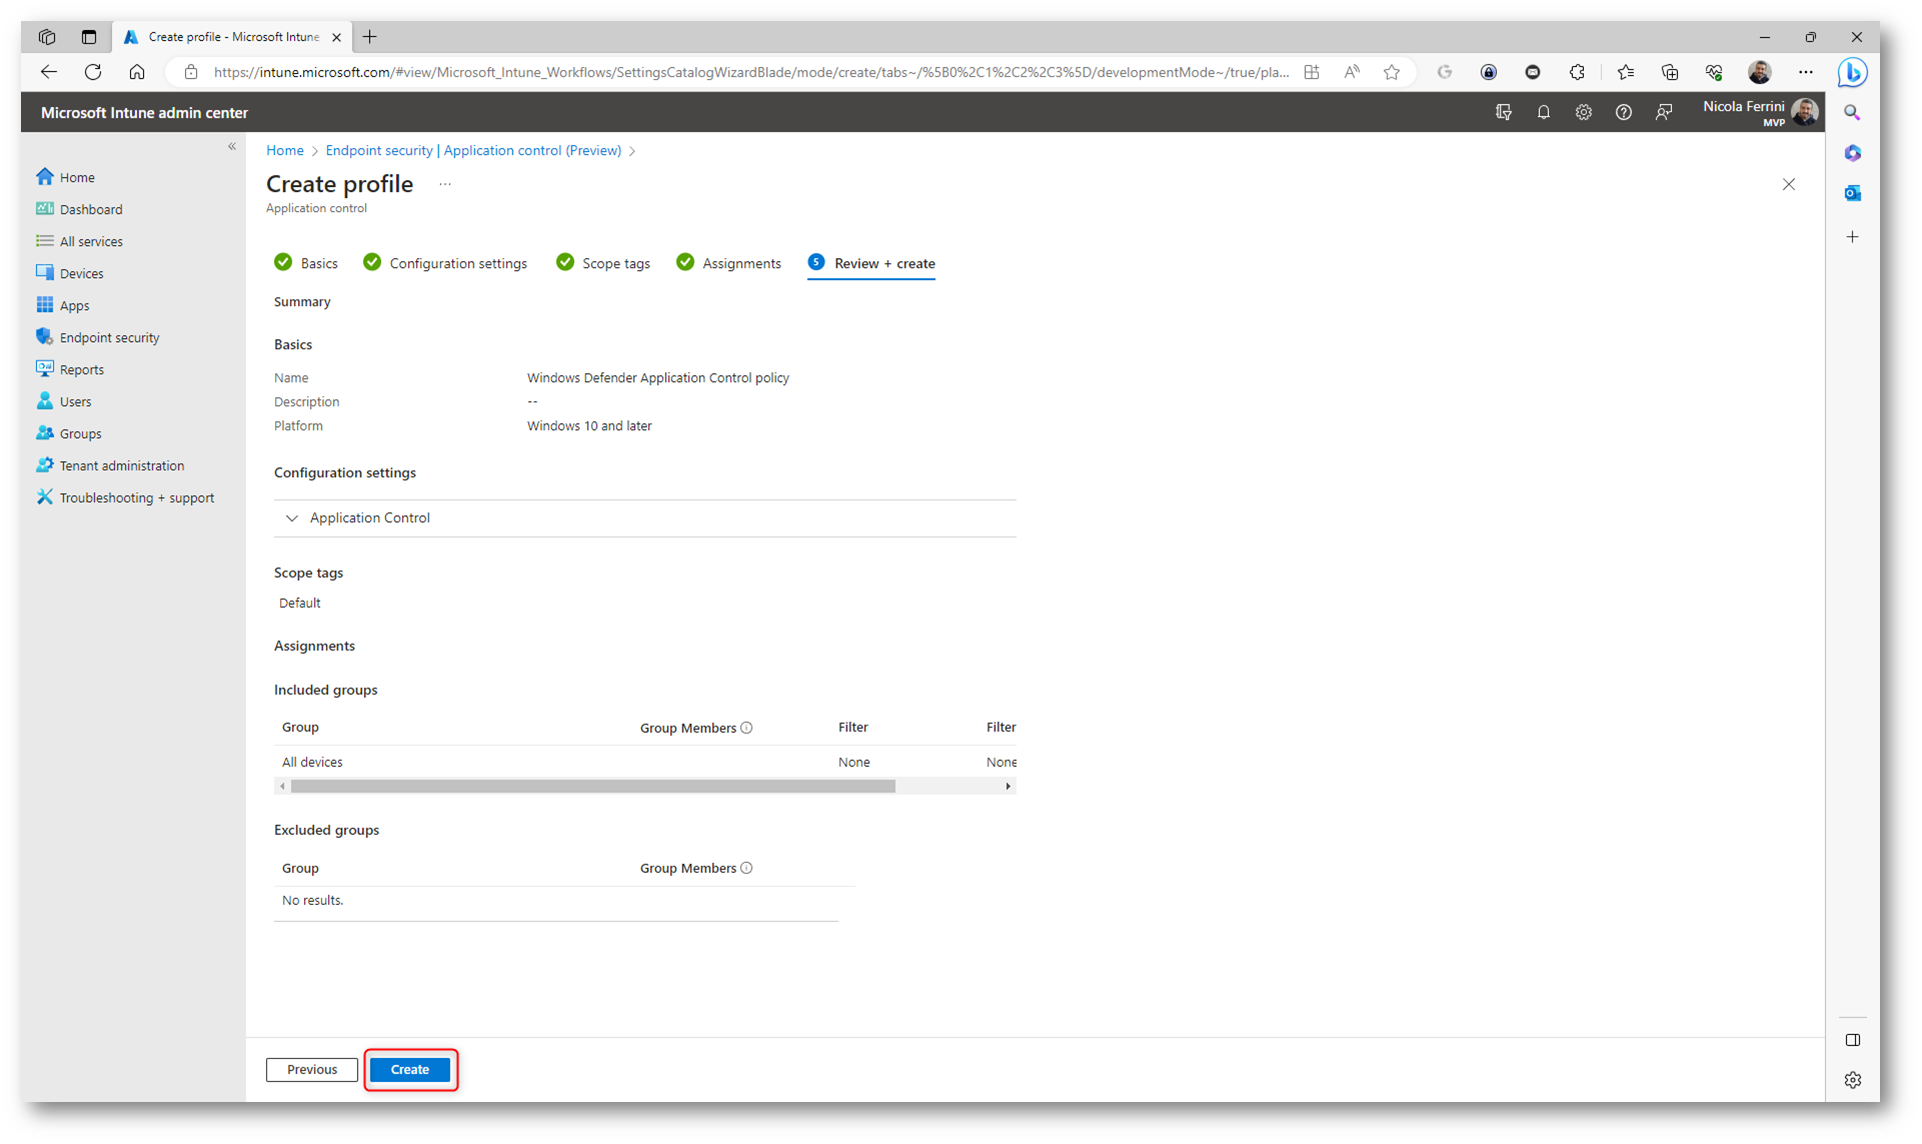Open browser extensions puzzle icon

[1577, 72]
